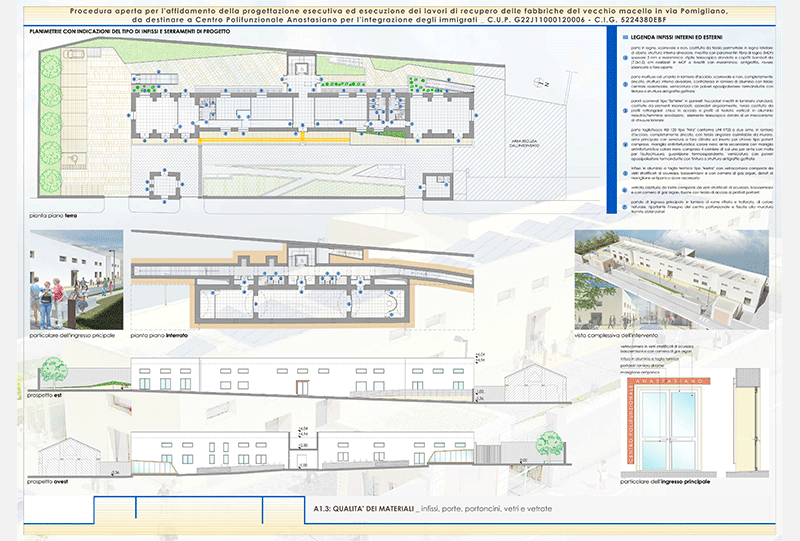
Task: Click the small square outbuilding on left of plan
Action: tap(164, 186)
